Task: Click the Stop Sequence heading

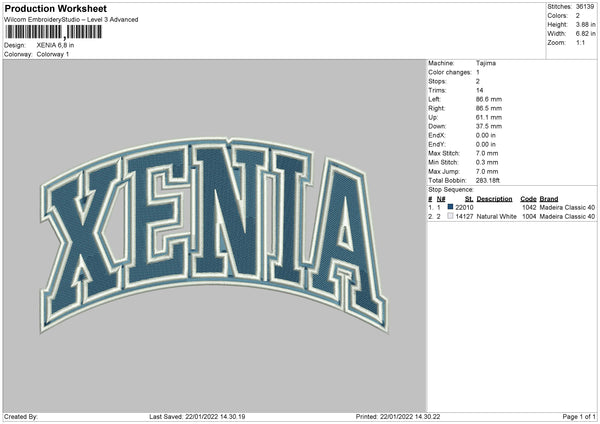Action: (451, 190)
